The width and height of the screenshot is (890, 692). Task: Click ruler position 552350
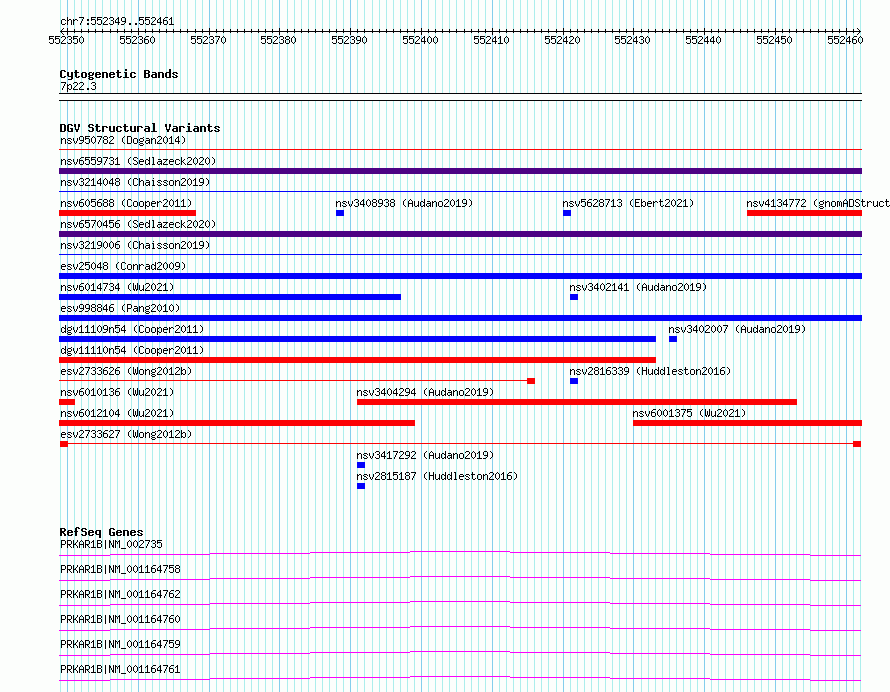click(x=66, y=40)
